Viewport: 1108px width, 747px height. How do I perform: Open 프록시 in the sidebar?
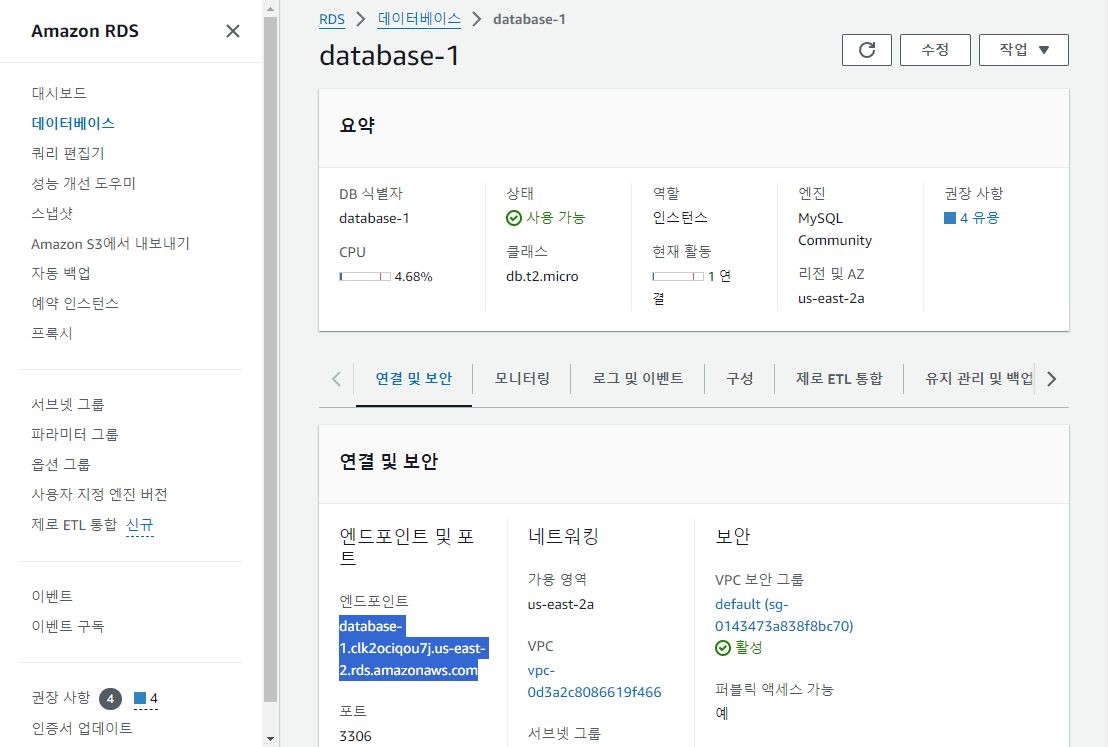[x=52, y=334]
